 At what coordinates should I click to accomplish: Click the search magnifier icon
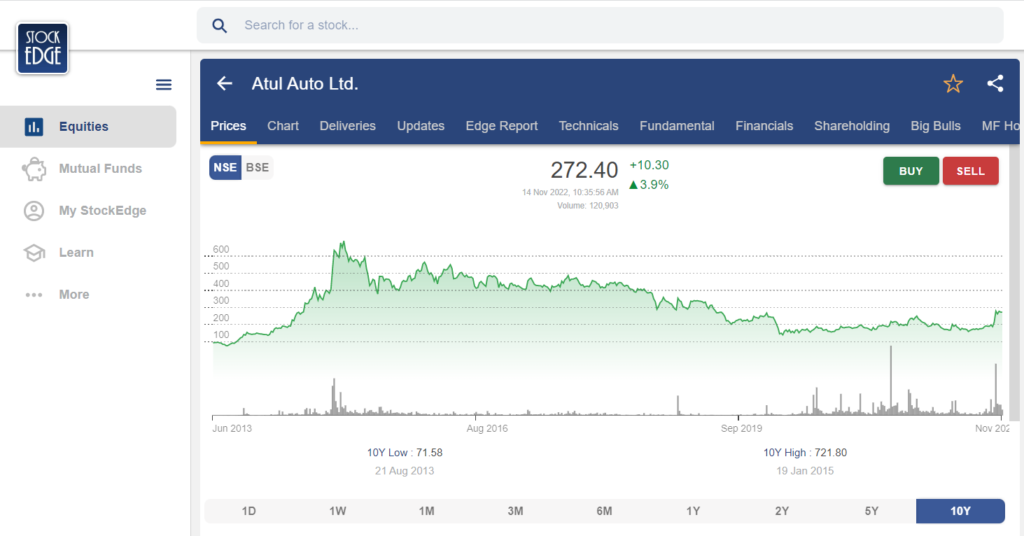[x=219, y=25]
